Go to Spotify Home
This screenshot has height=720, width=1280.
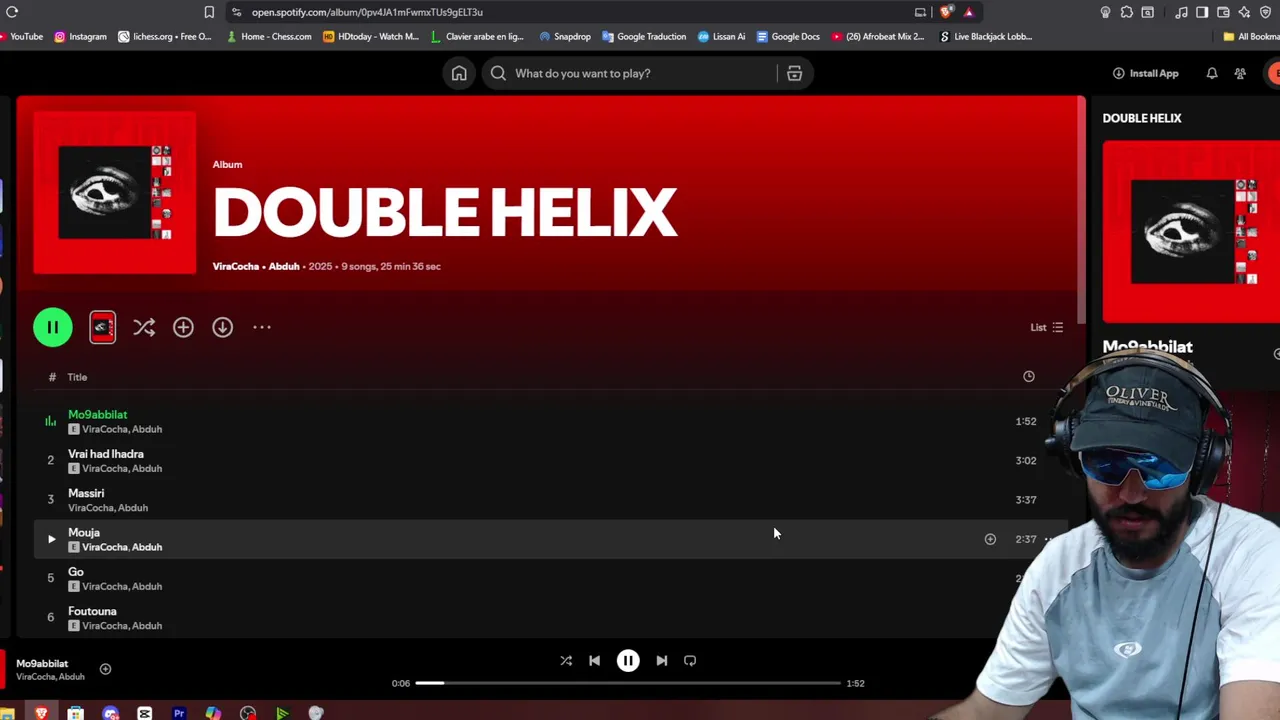pyautogui.click(x=459, y=73)
